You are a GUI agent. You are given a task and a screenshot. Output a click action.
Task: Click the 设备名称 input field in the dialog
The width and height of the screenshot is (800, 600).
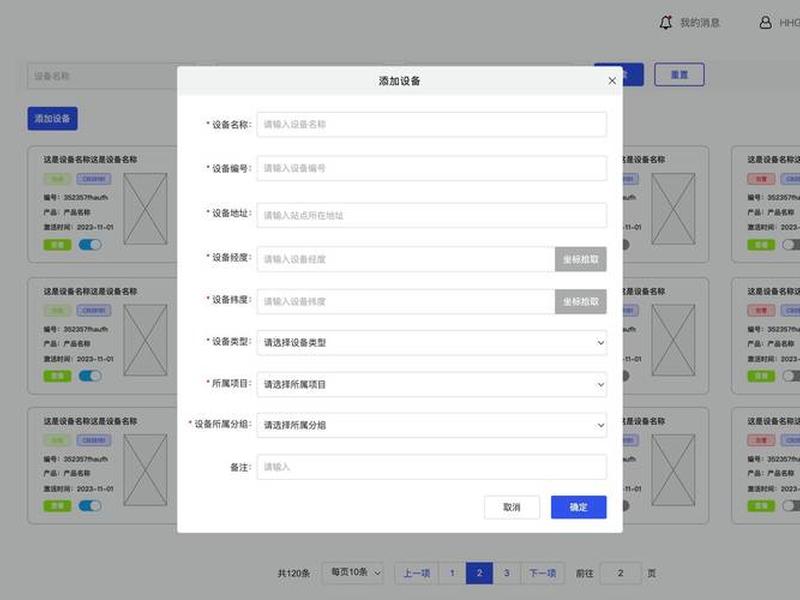pyautogui.click(x=432, y=124)
